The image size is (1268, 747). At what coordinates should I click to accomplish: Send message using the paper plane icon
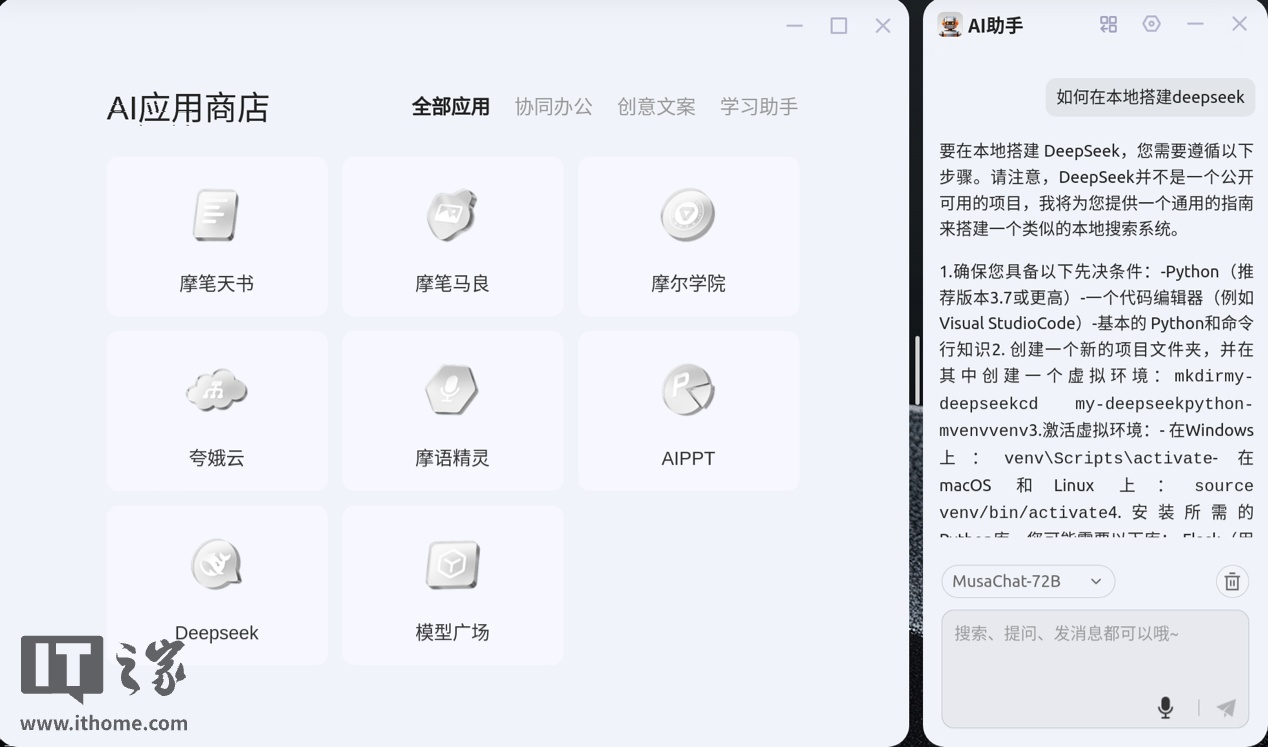(1226, 707)
